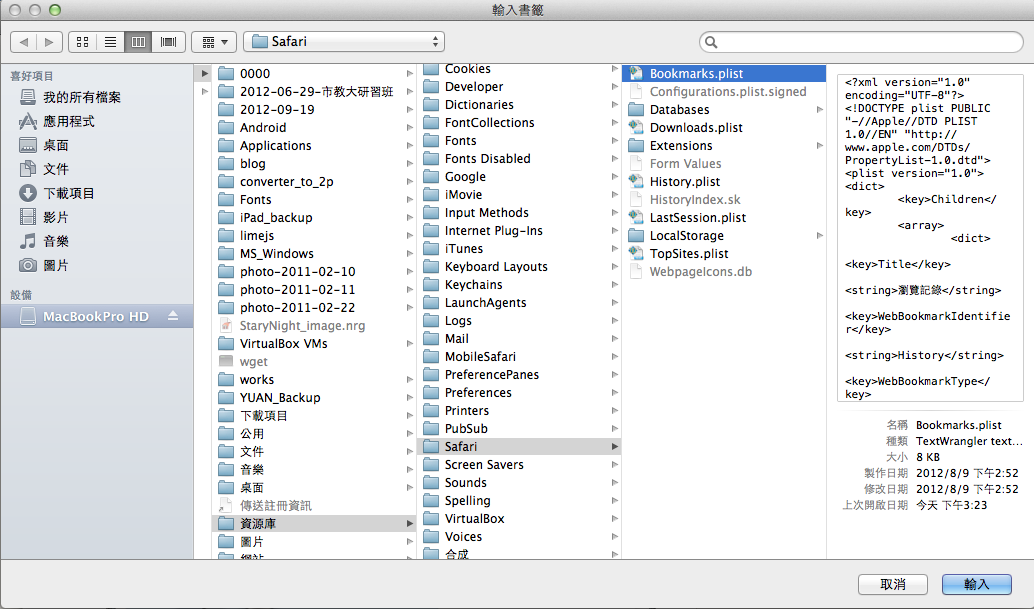Viewport: 1034px width, 609px height.
Task: Confirm import by clicking 輸入
Action: [x=976, y=584]
